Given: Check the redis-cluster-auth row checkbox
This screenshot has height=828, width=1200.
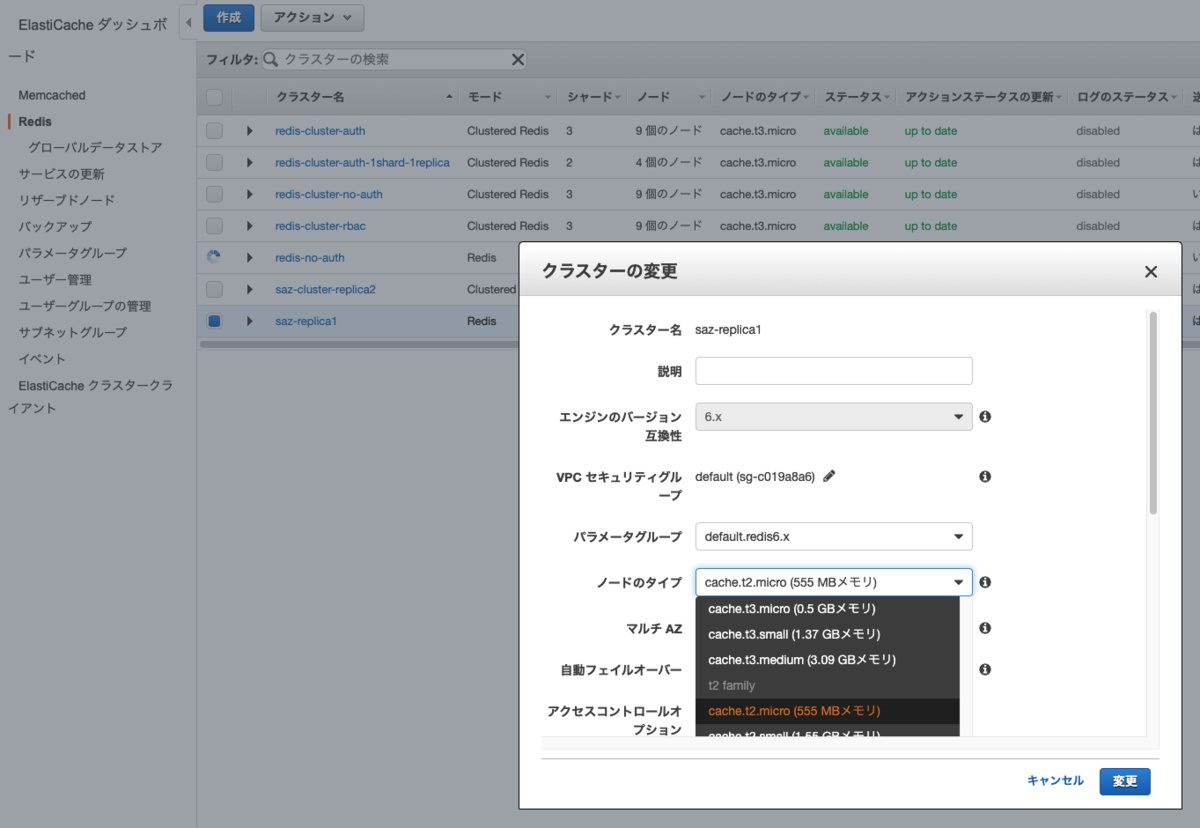Looking at the screenshot, I should click(214, 131).
